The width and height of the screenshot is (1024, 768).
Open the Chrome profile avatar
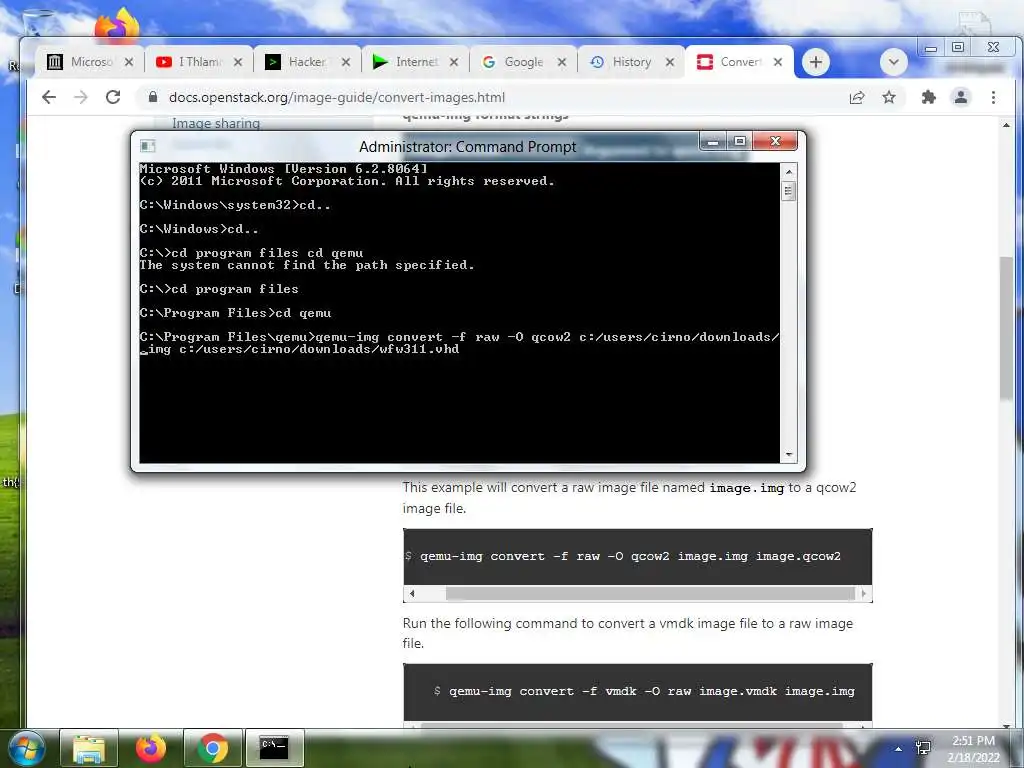(961, 97)
